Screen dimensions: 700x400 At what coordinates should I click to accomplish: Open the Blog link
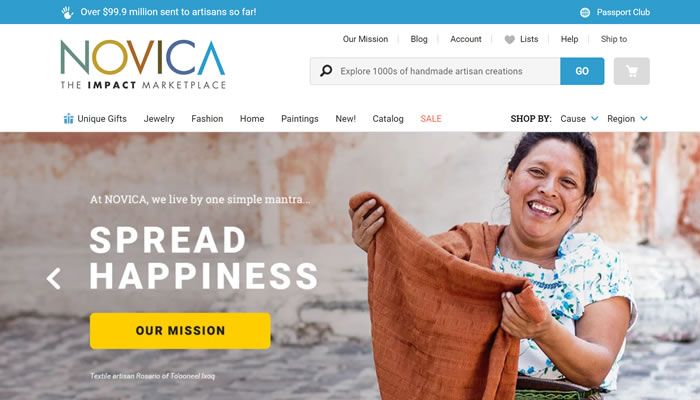click(419, 39)
